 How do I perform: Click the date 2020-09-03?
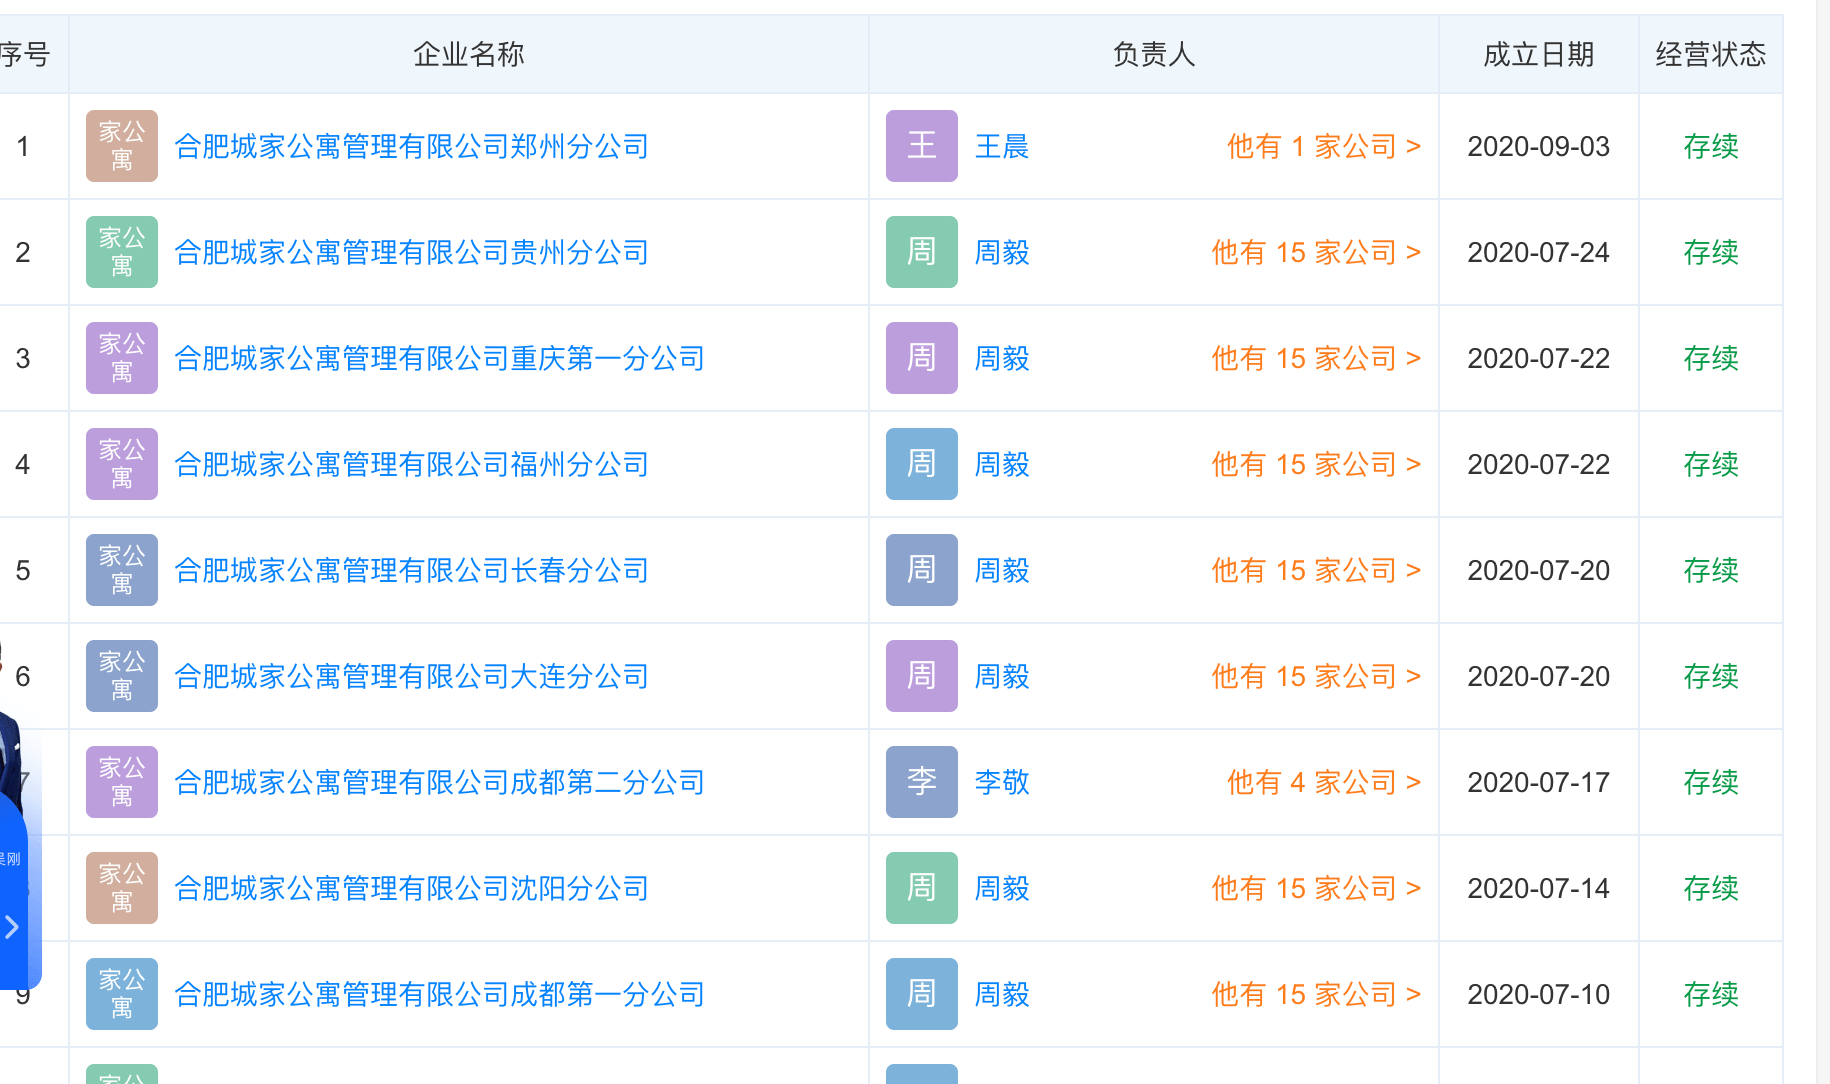(1539, 147)
